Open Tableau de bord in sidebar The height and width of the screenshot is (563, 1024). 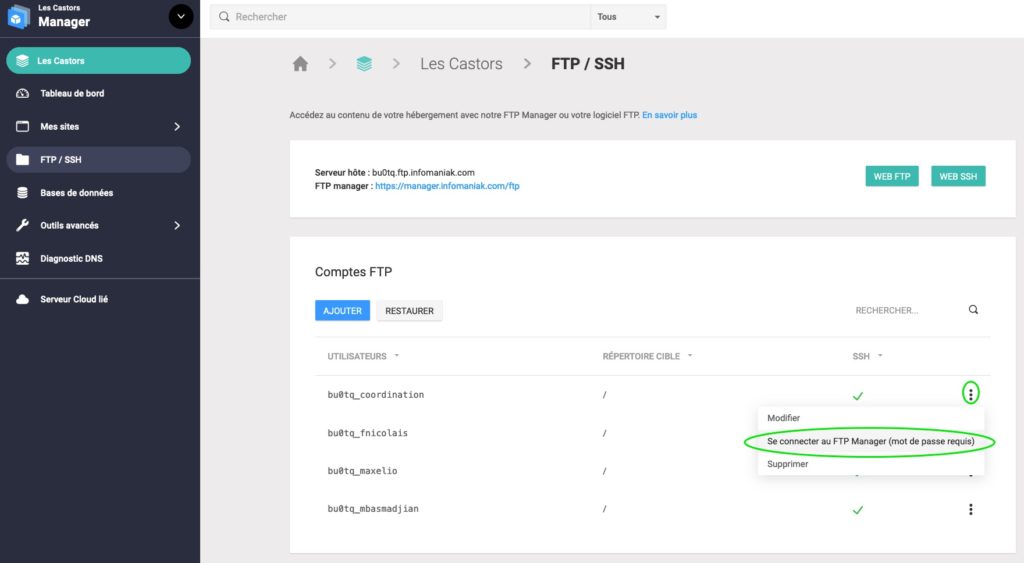click(x=72, y=94)
